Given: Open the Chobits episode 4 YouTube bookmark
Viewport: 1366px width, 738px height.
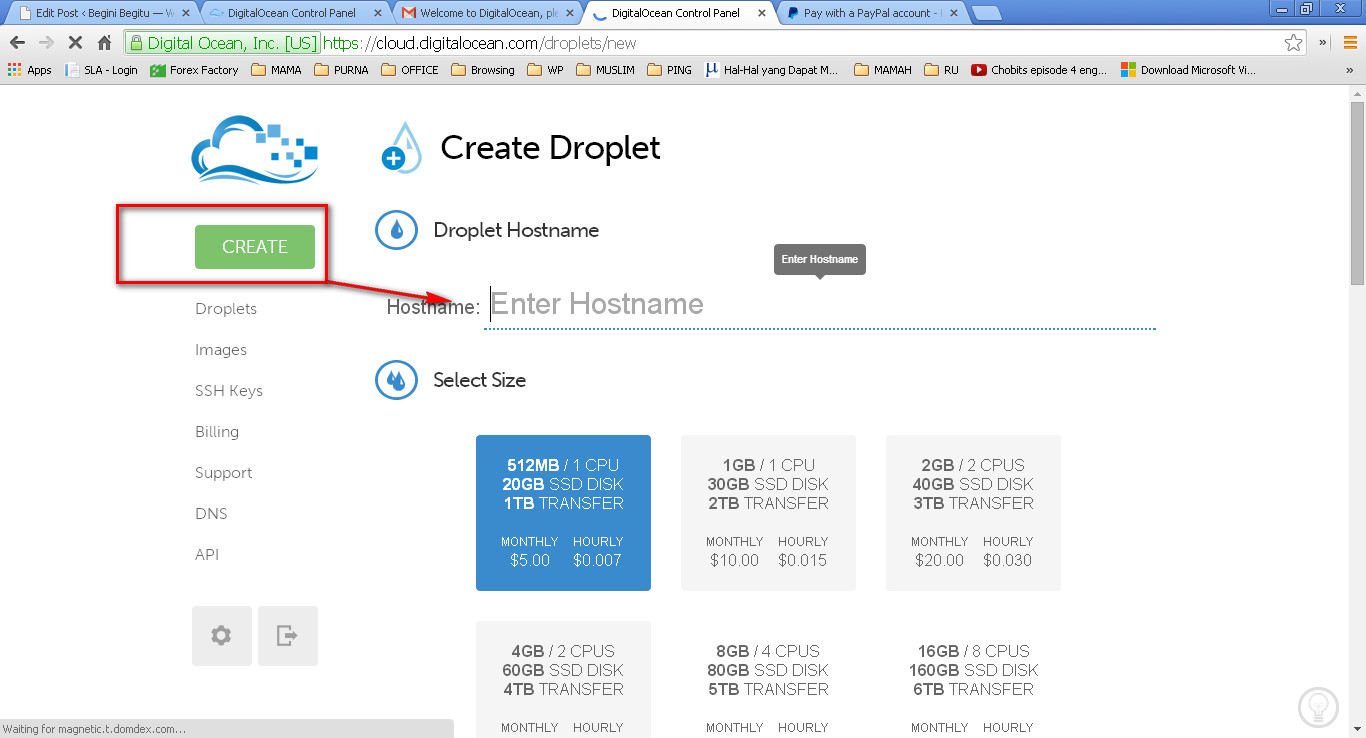Looking at the screenshot, I should click(x=1039, y=70).
